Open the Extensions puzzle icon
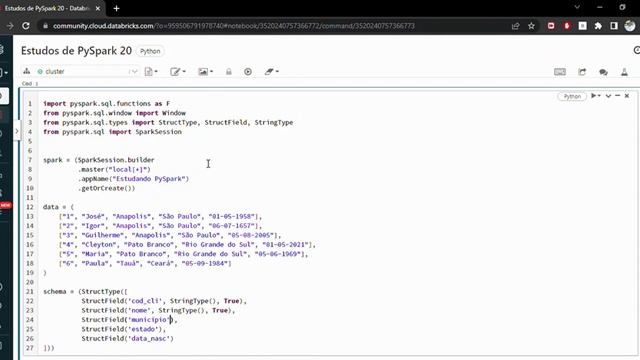Image resolution: width=640 pixels, height=360 pixels. click(598, 26)
